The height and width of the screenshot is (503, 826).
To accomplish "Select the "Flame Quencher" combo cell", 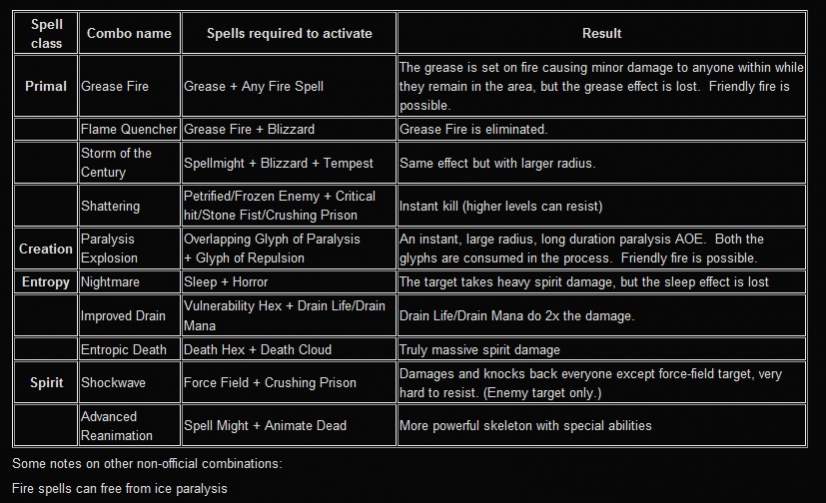I will click(129, 129).
